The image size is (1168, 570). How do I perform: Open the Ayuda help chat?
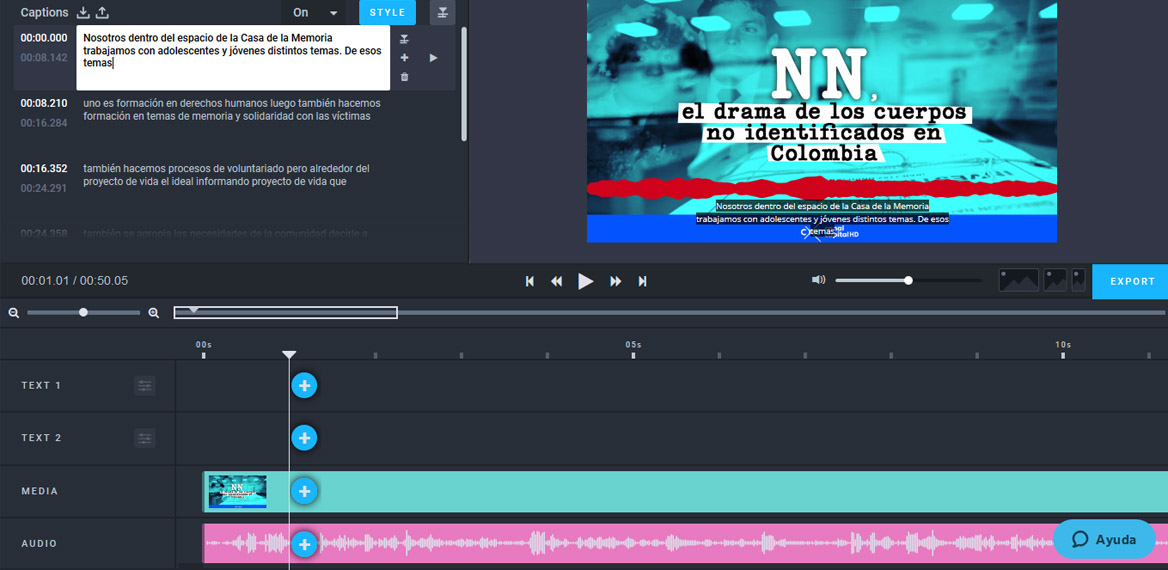click(1104, 539)
